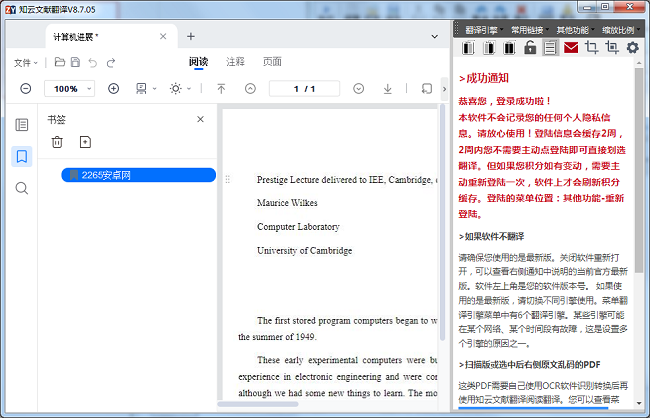This screenshot has height=418, width=650.
Task: Close the 书签 bookmark panel
Action: (200, 119)
